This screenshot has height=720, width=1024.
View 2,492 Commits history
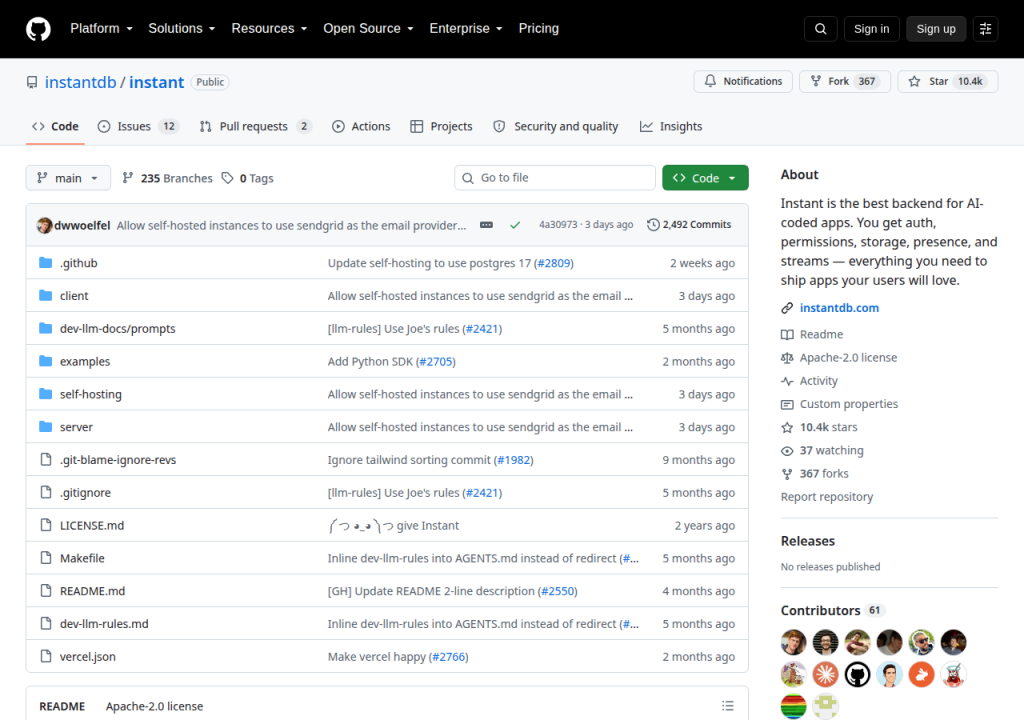(x=689, y=225)
